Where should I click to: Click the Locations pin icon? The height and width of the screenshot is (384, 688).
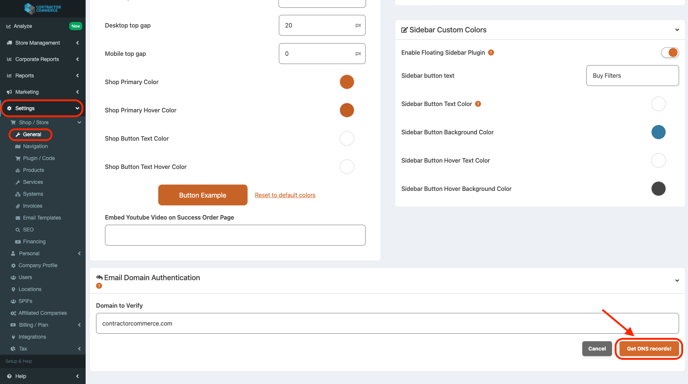(13, 289)
